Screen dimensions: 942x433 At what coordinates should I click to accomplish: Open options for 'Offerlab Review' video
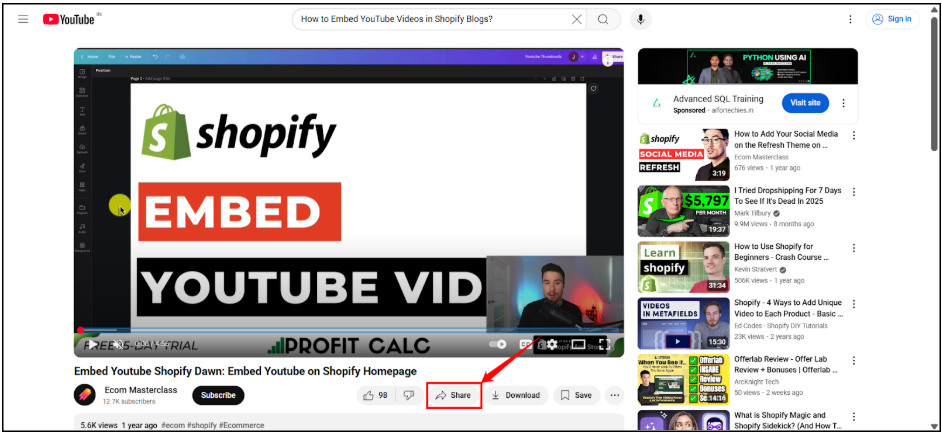(x=854, y=361)
